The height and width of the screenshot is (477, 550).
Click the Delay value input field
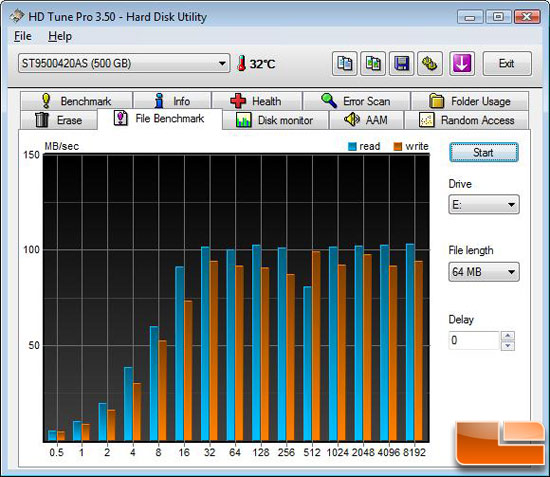(x=474, y=340)
